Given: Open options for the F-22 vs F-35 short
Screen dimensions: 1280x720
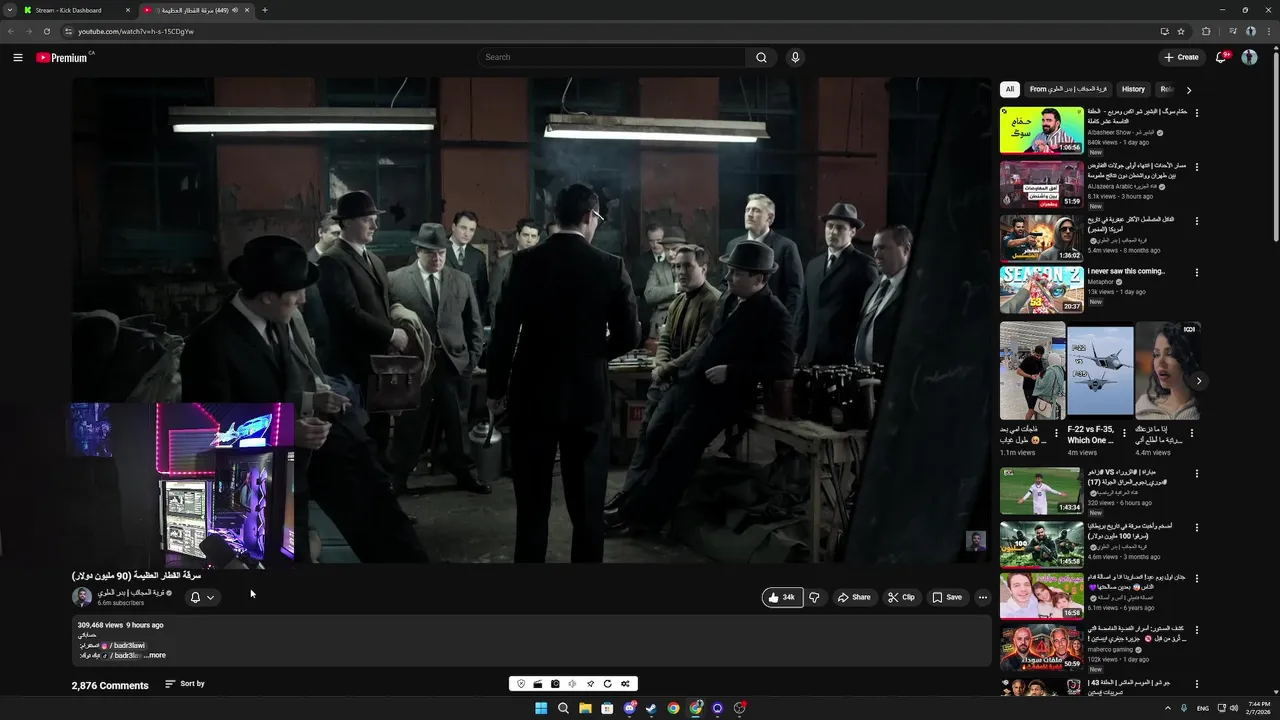Looking at the screenshot, I should point(1124,433).
